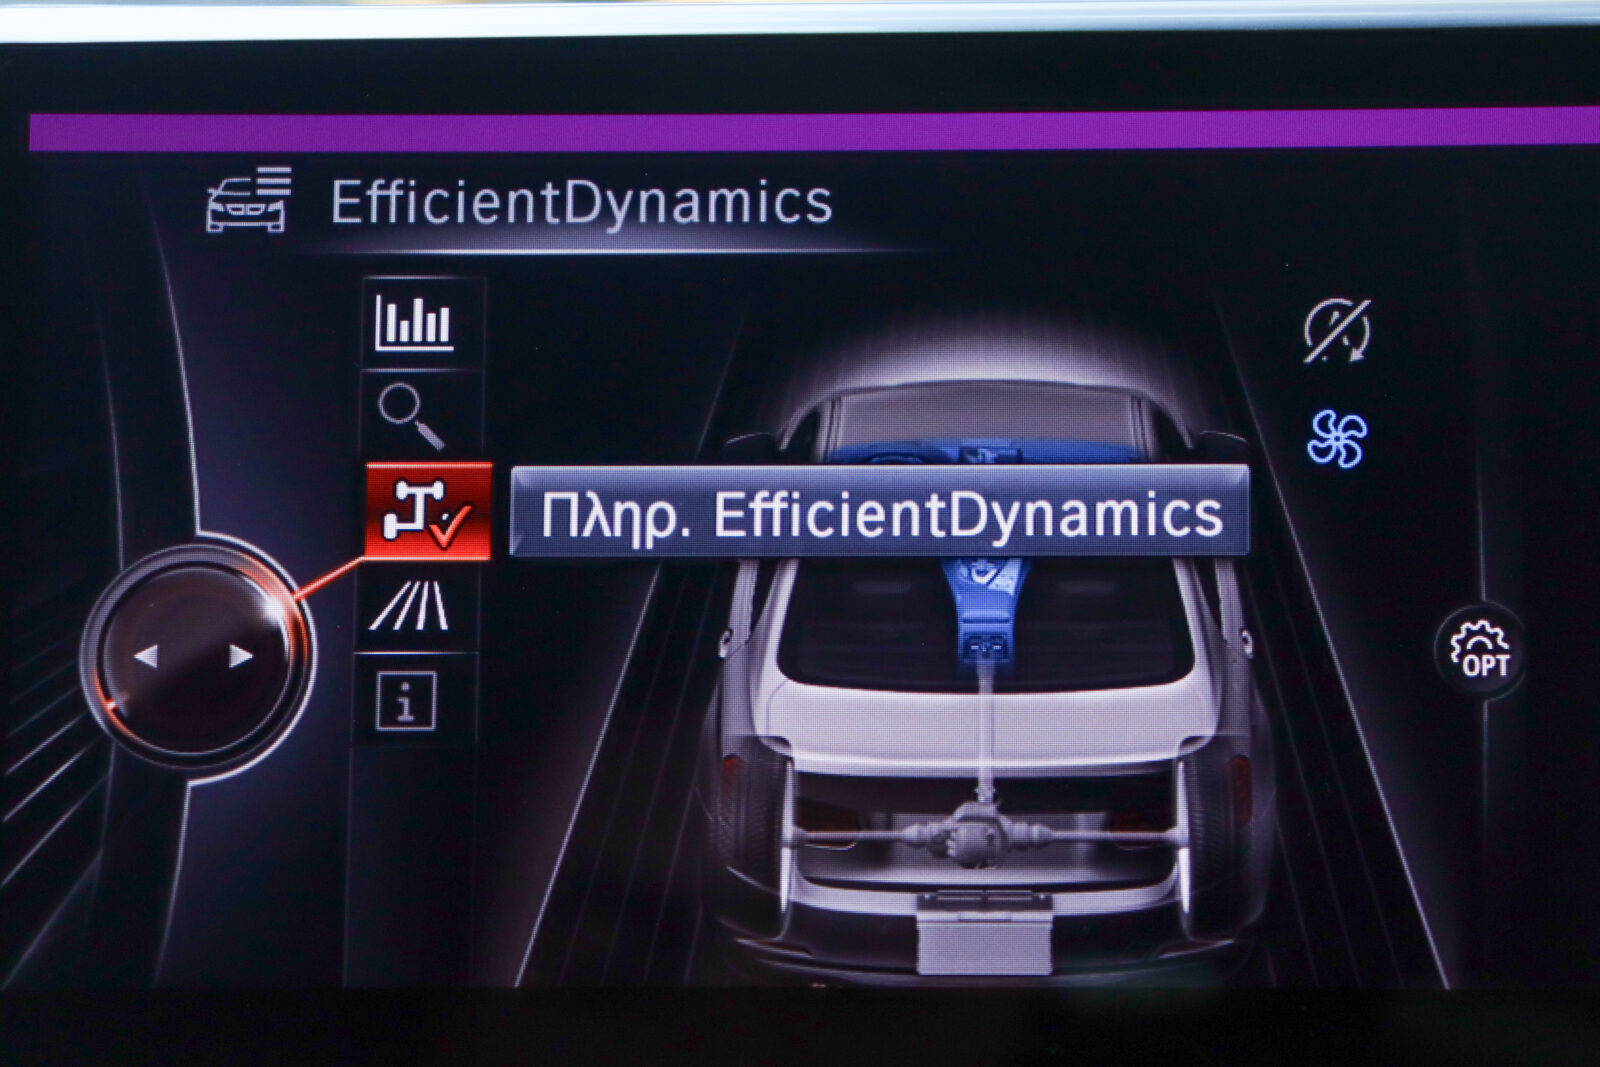Select the blue fan climate icon
Screen dimensions: 1600x1067
[x=1336, y=438]
